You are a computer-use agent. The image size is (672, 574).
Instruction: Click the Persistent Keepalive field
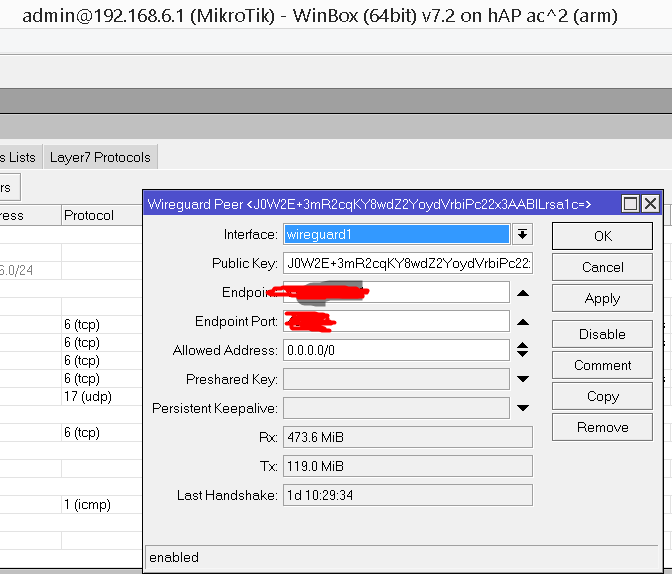pos(396,408)
